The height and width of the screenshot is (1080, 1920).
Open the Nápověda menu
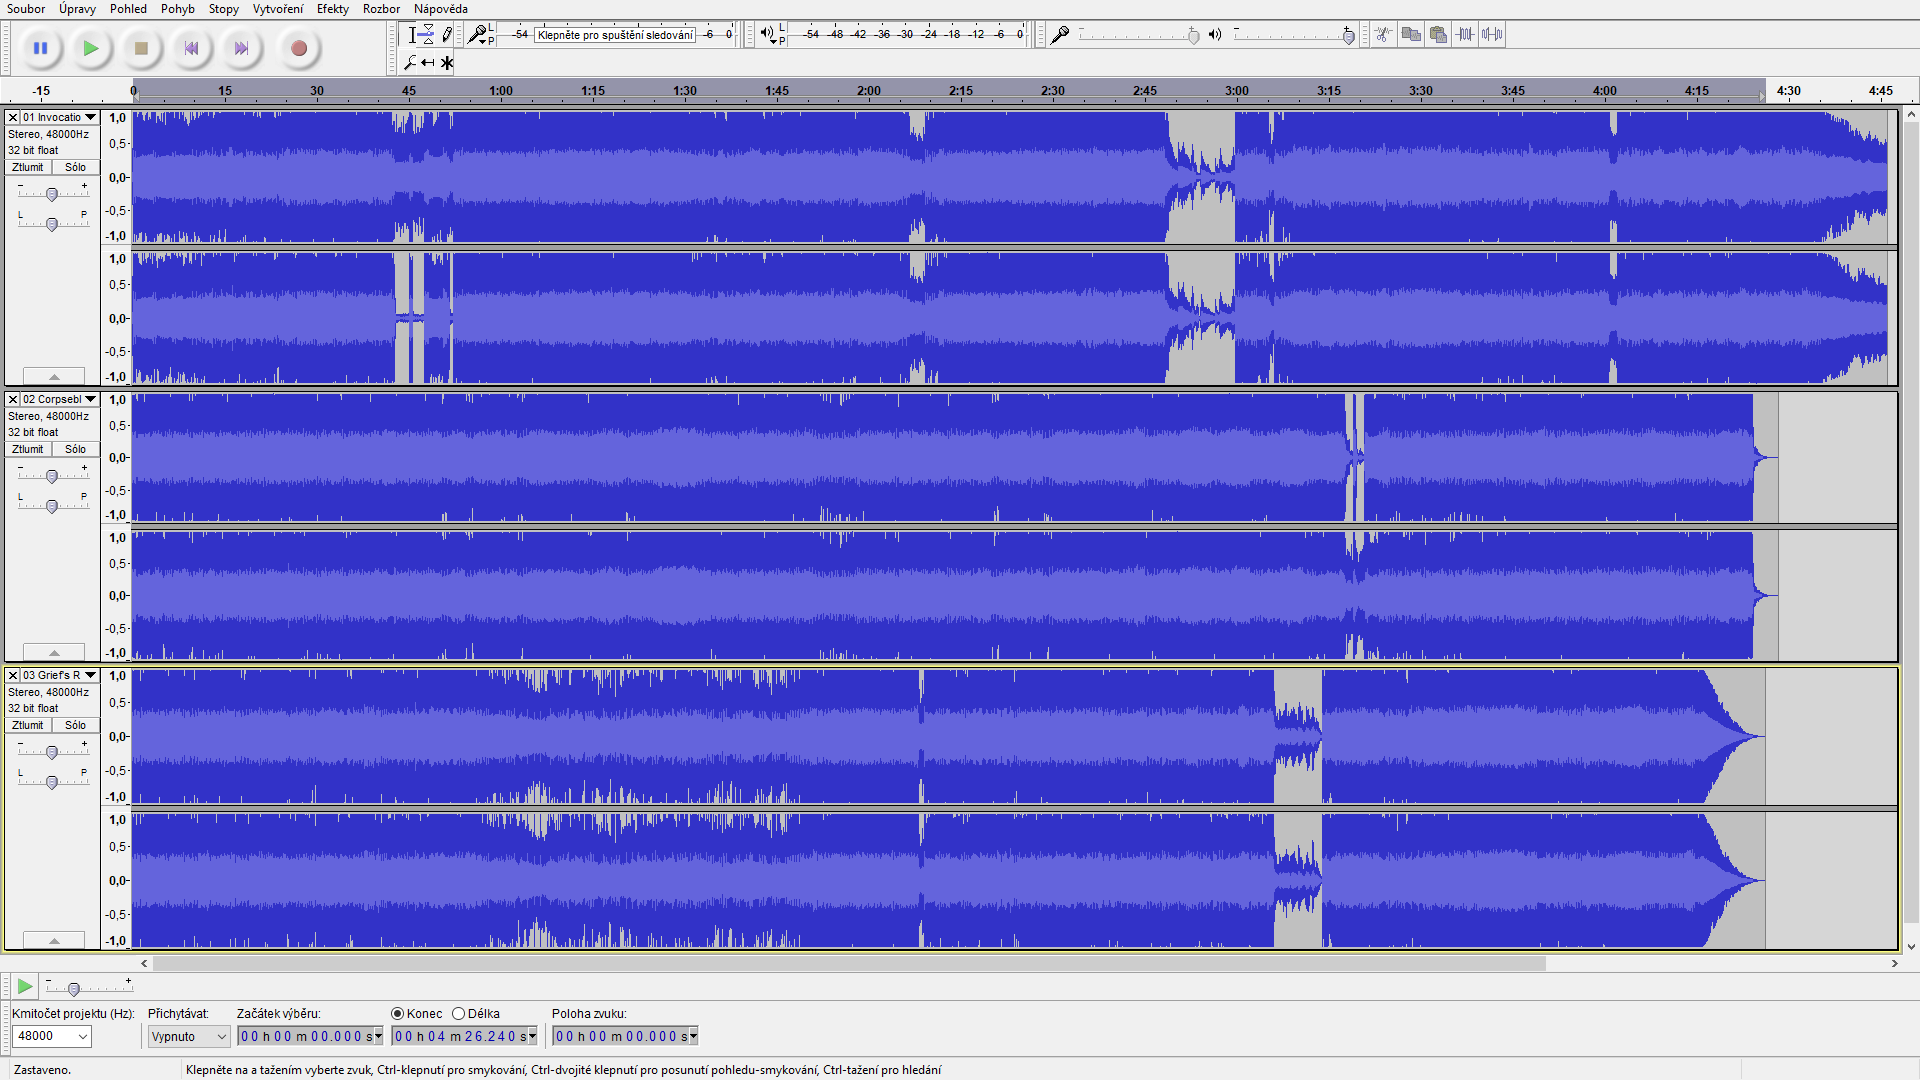441,9
